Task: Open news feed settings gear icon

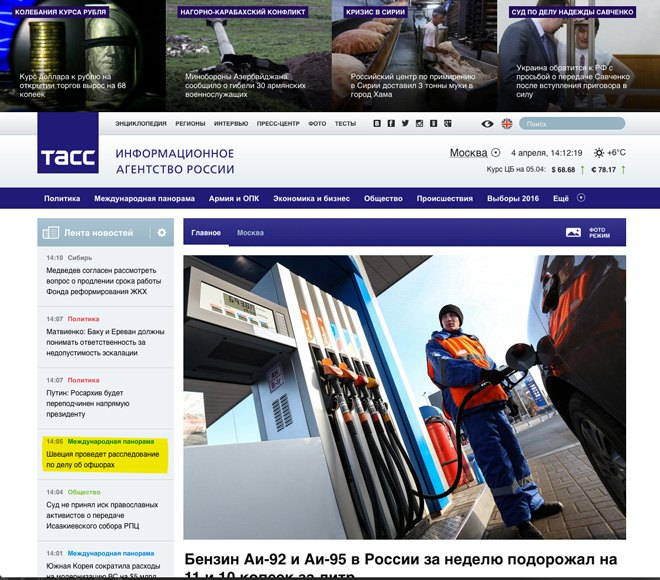Action: (x=161, y=233)
